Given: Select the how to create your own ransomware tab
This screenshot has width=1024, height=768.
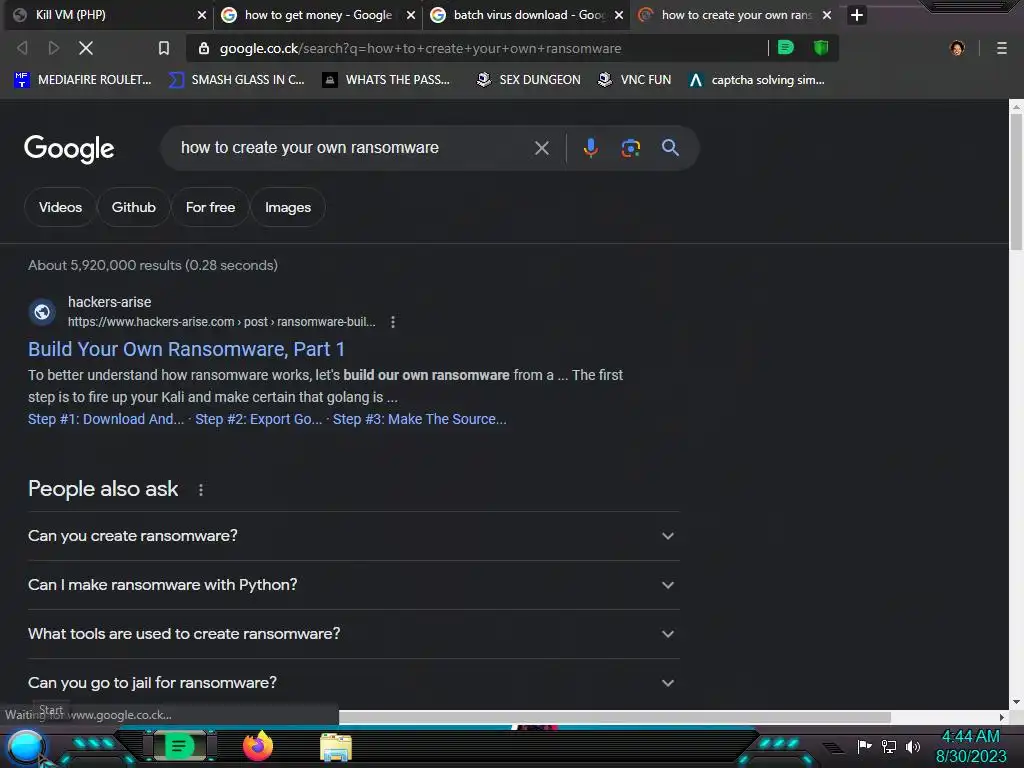Looking at the screenshot, I should [x=736, y=15].
